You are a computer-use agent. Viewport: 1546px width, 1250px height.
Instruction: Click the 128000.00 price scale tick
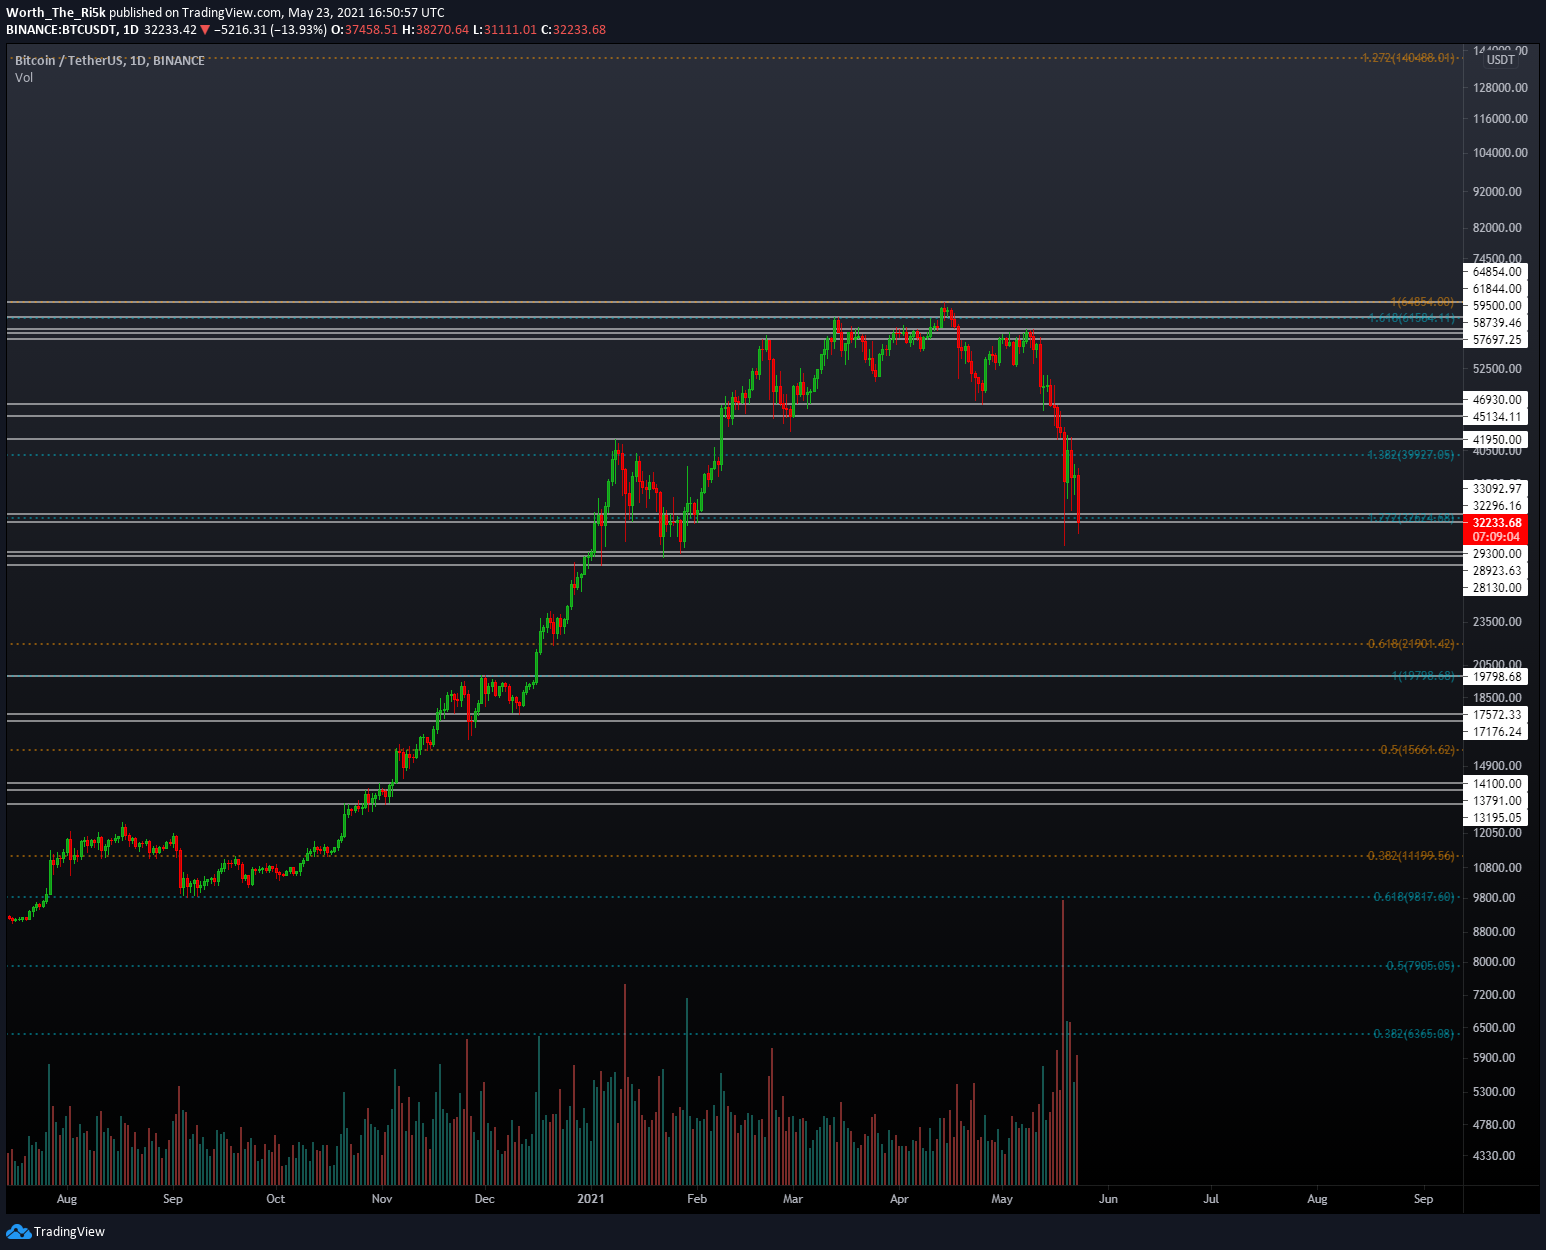click(x=1500, y=88)
